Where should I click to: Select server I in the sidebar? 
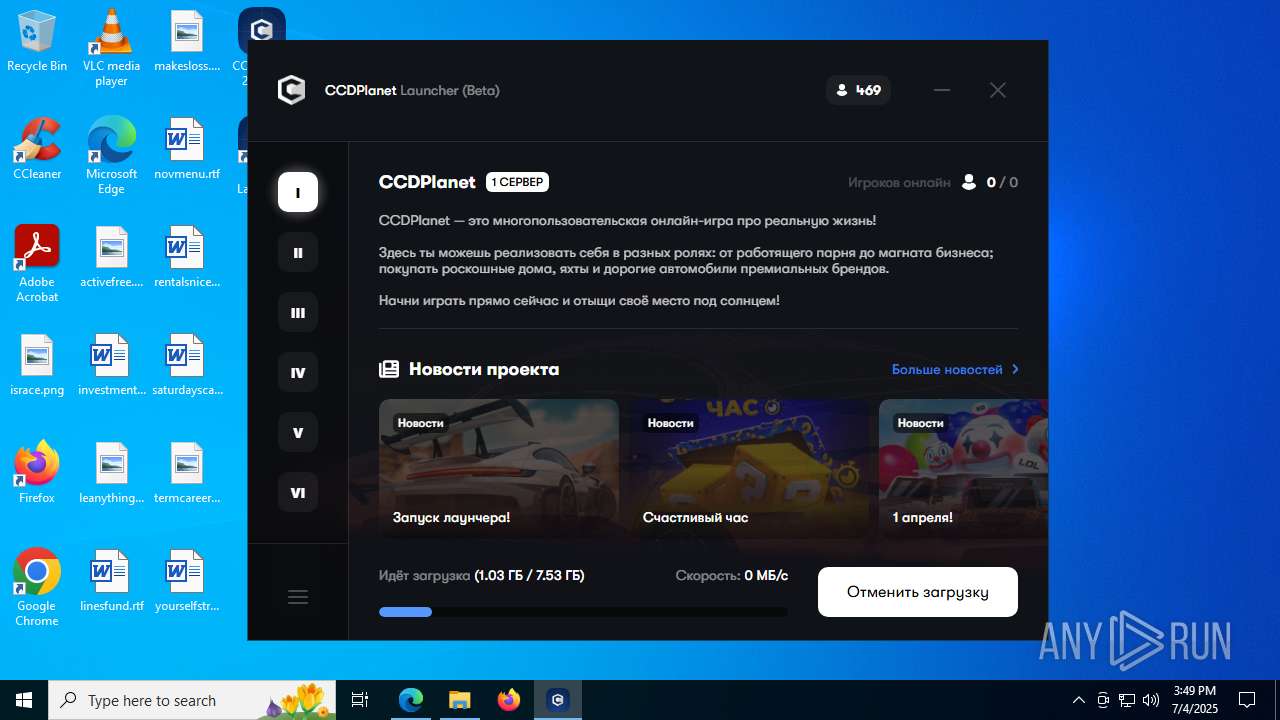298,192
